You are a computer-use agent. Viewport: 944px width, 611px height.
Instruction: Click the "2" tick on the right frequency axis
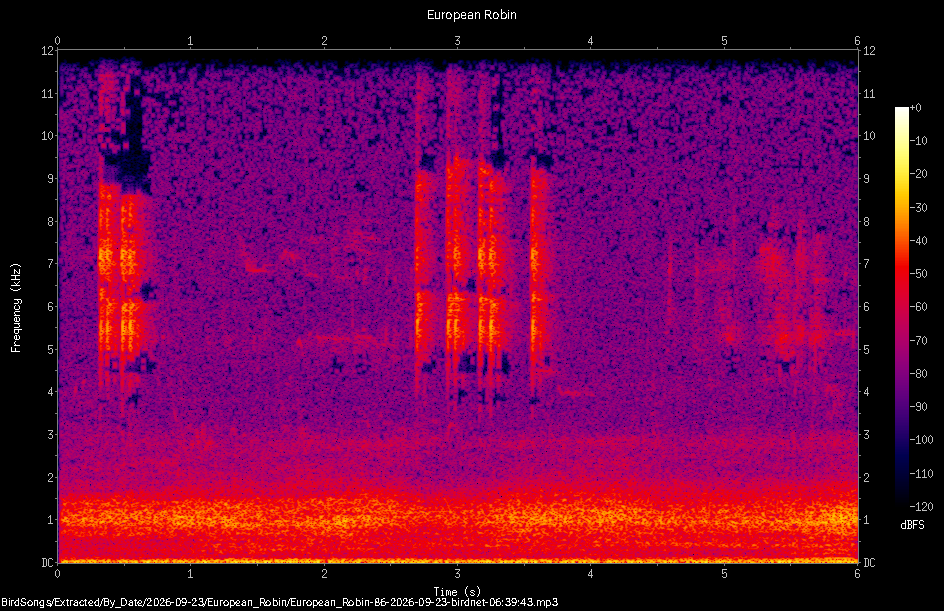pos(866,477)
